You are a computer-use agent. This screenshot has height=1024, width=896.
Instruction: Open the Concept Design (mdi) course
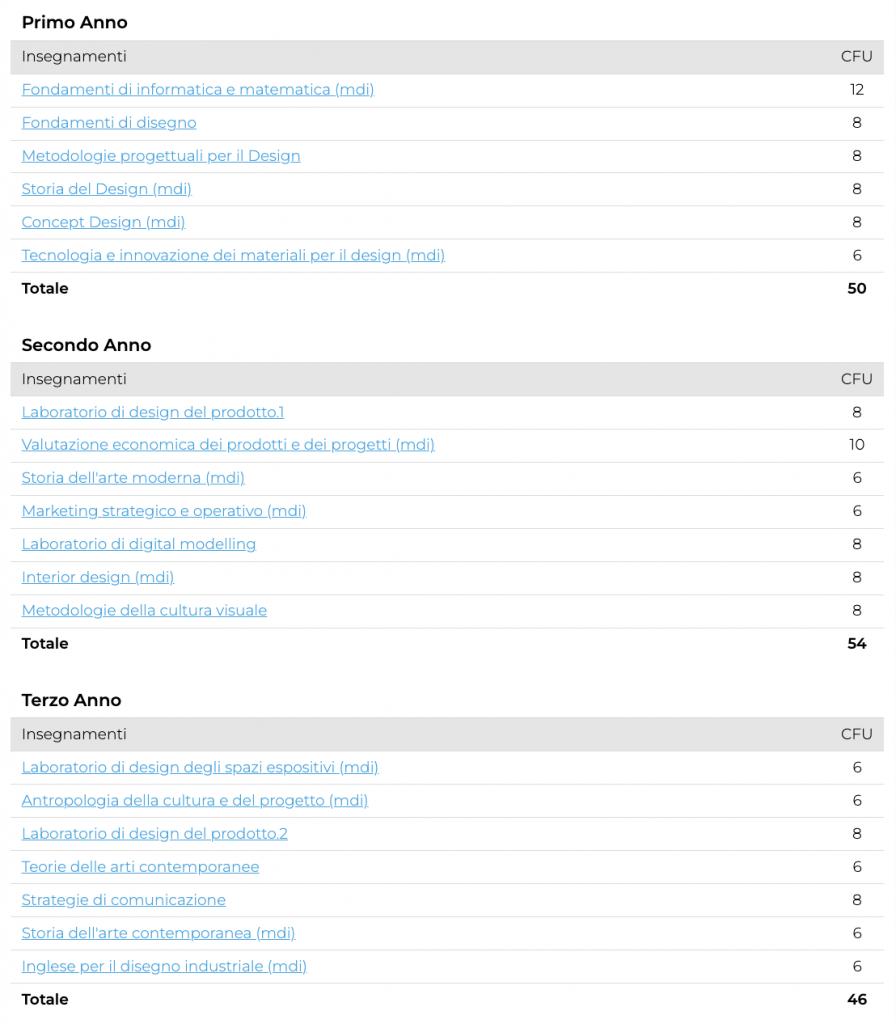pyautogui.click(x=104, y=222)
